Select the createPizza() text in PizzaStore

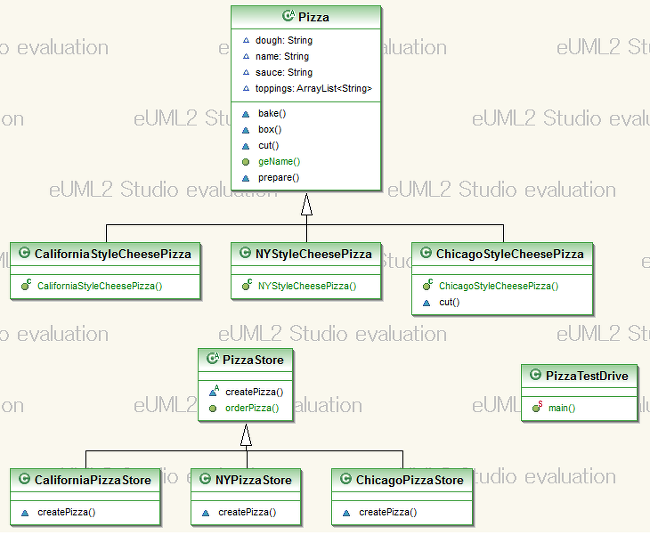click(x=254, y=392)
